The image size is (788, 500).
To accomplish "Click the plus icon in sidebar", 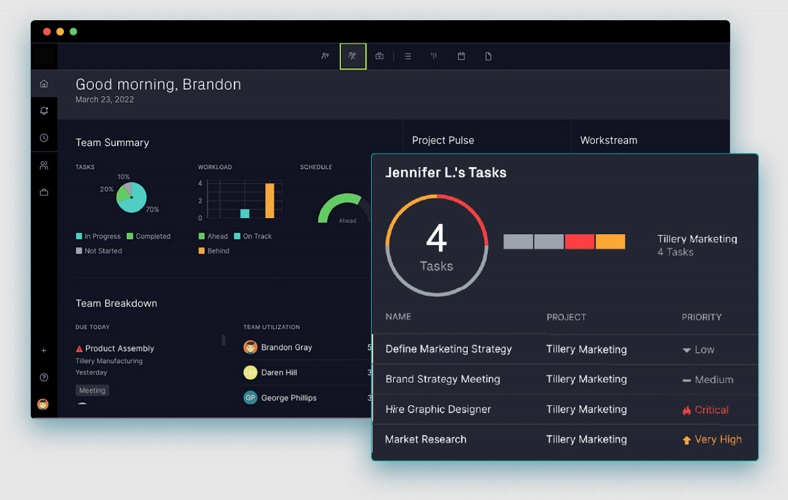I will pos(44,351).
